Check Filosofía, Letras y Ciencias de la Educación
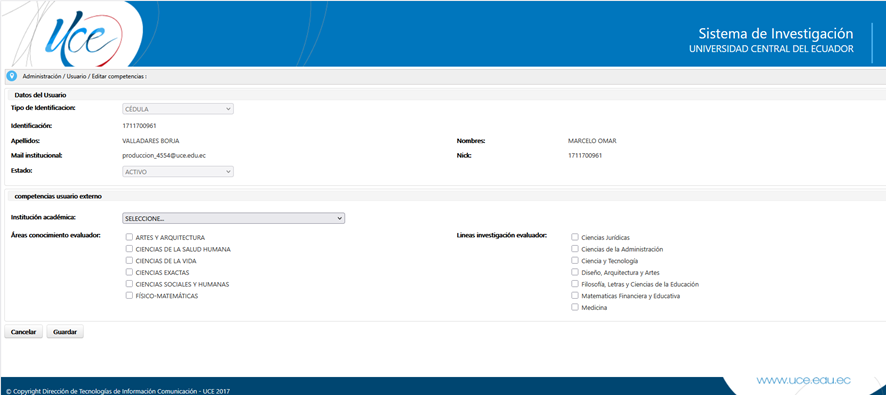886x395 pixels. pyautogui.click(x=575, y=284)
